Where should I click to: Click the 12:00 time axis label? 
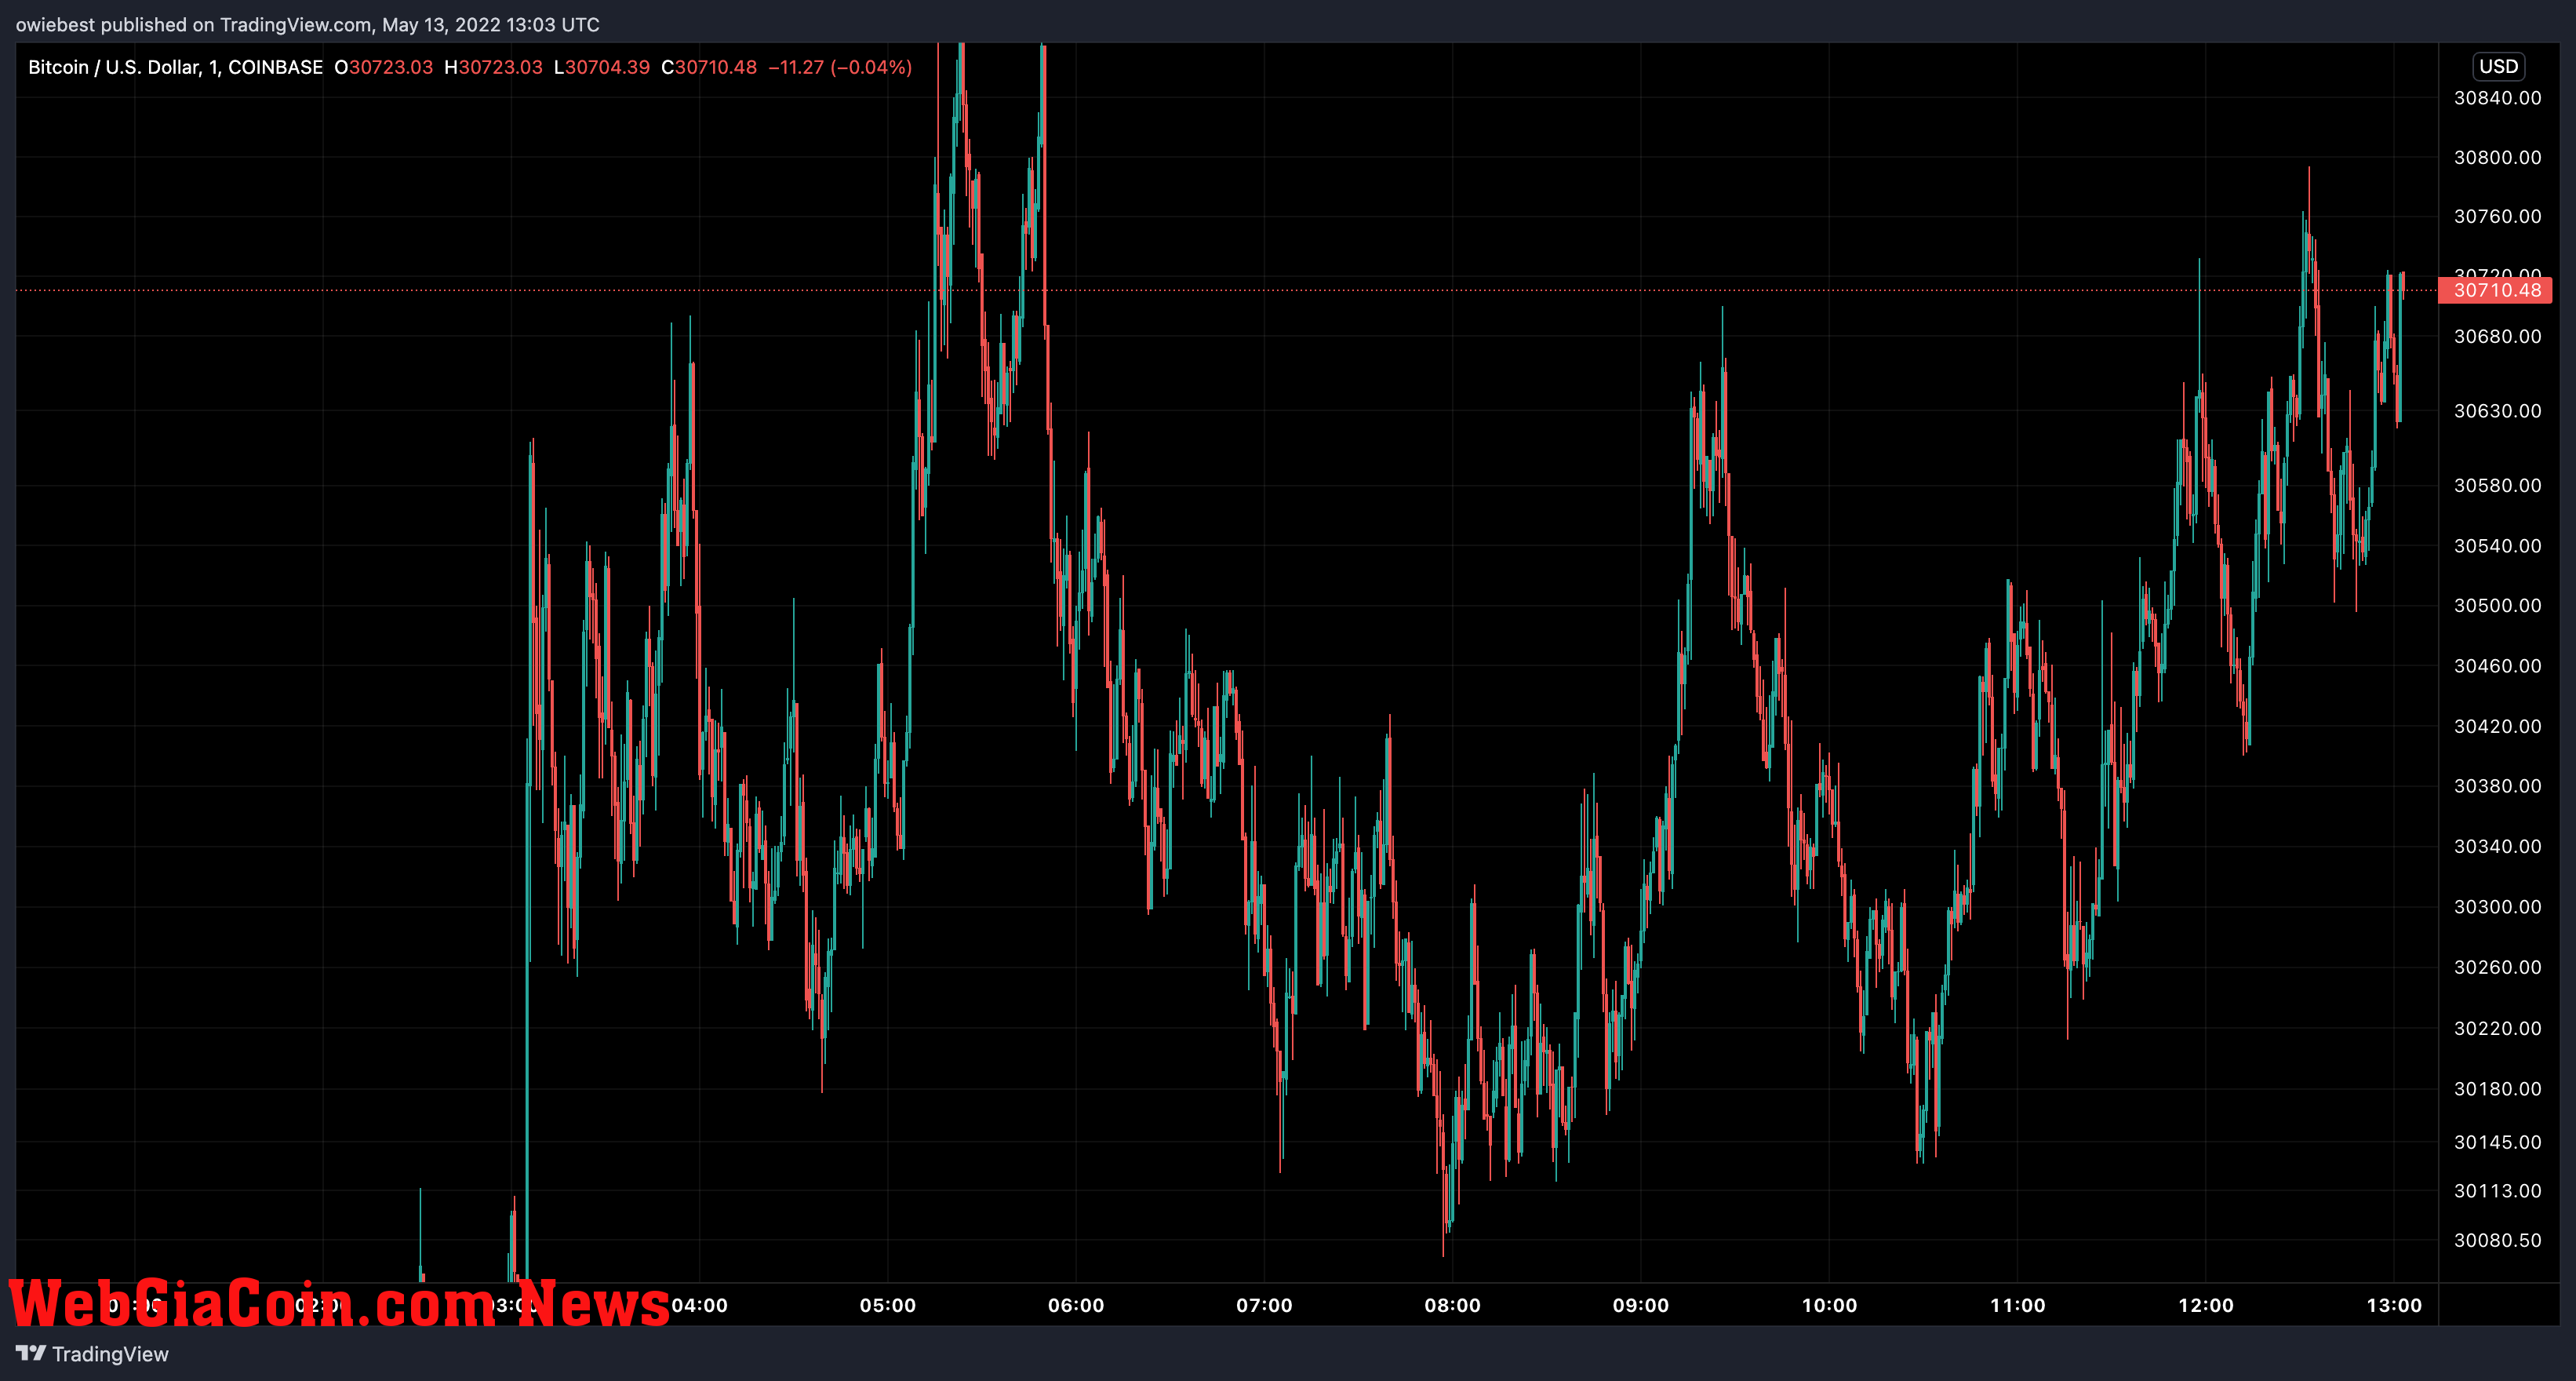2205,1305
